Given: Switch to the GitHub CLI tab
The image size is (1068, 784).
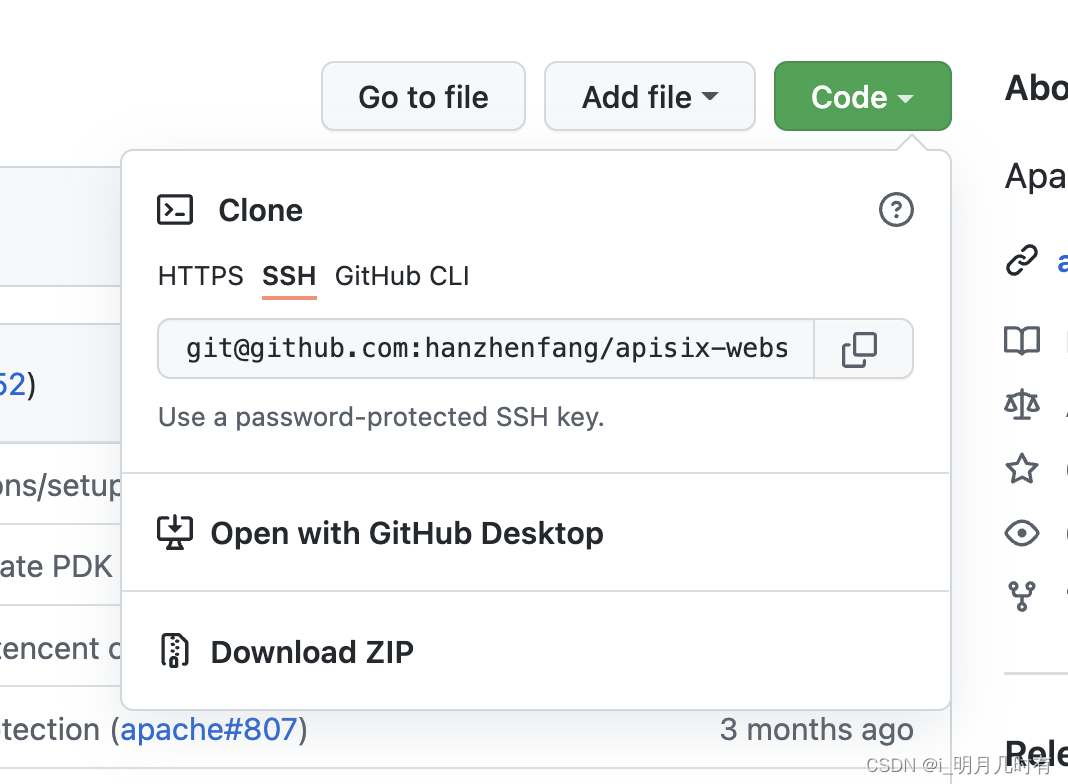Looking at the screenshot, I should click(402, 276).
